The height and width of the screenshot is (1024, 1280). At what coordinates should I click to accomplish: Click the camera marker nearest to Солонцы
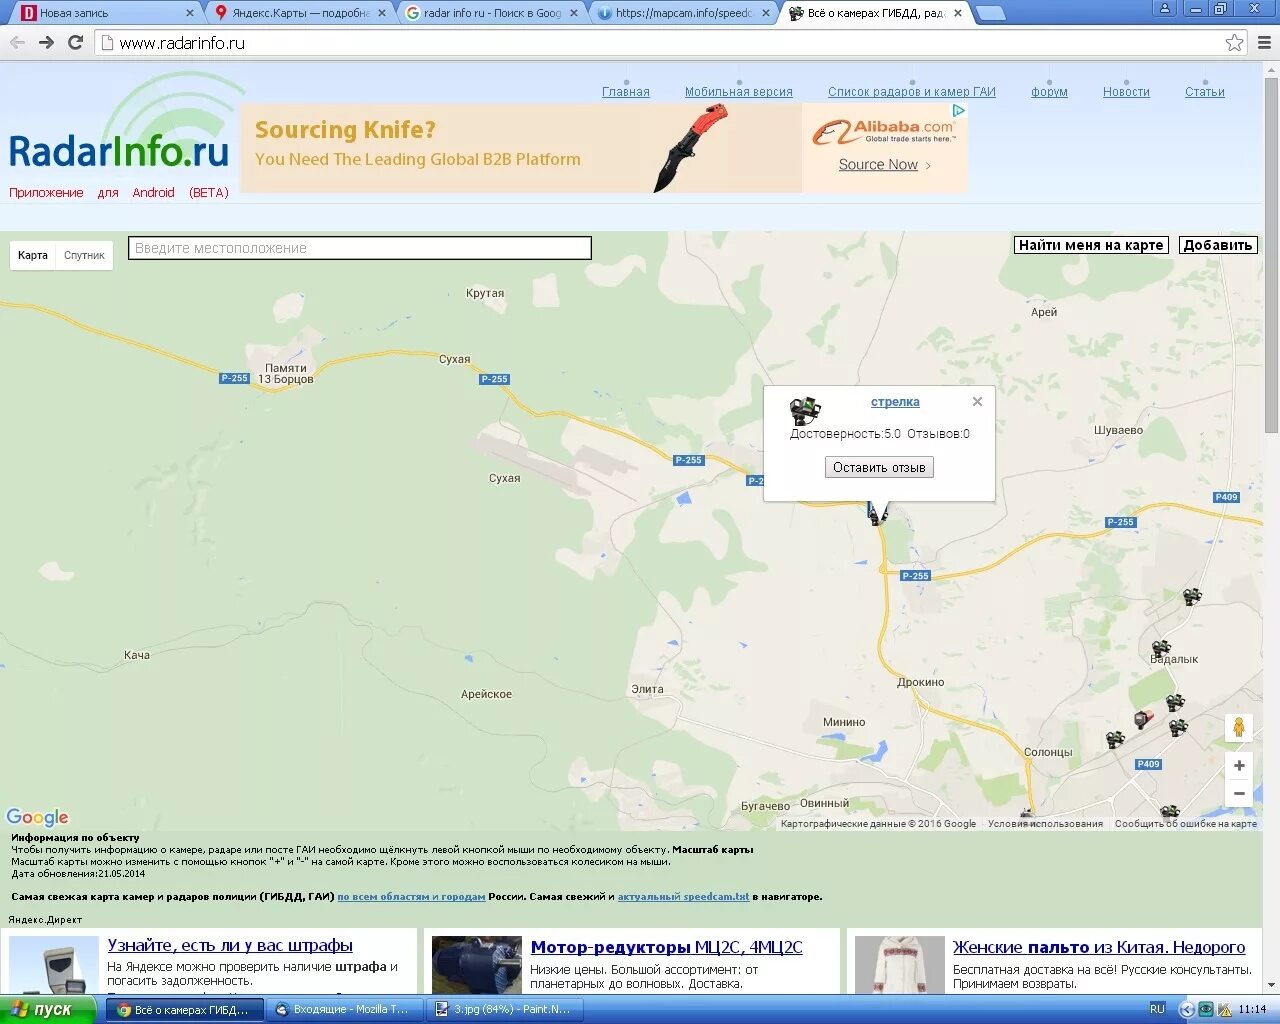click(1115, 740)
